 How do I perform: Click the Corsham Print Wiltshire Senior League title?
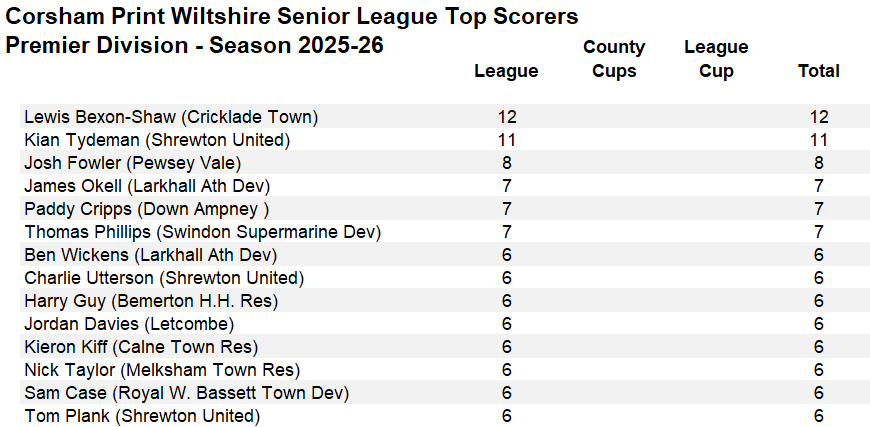pyautogui.click(x=292, y=17)
